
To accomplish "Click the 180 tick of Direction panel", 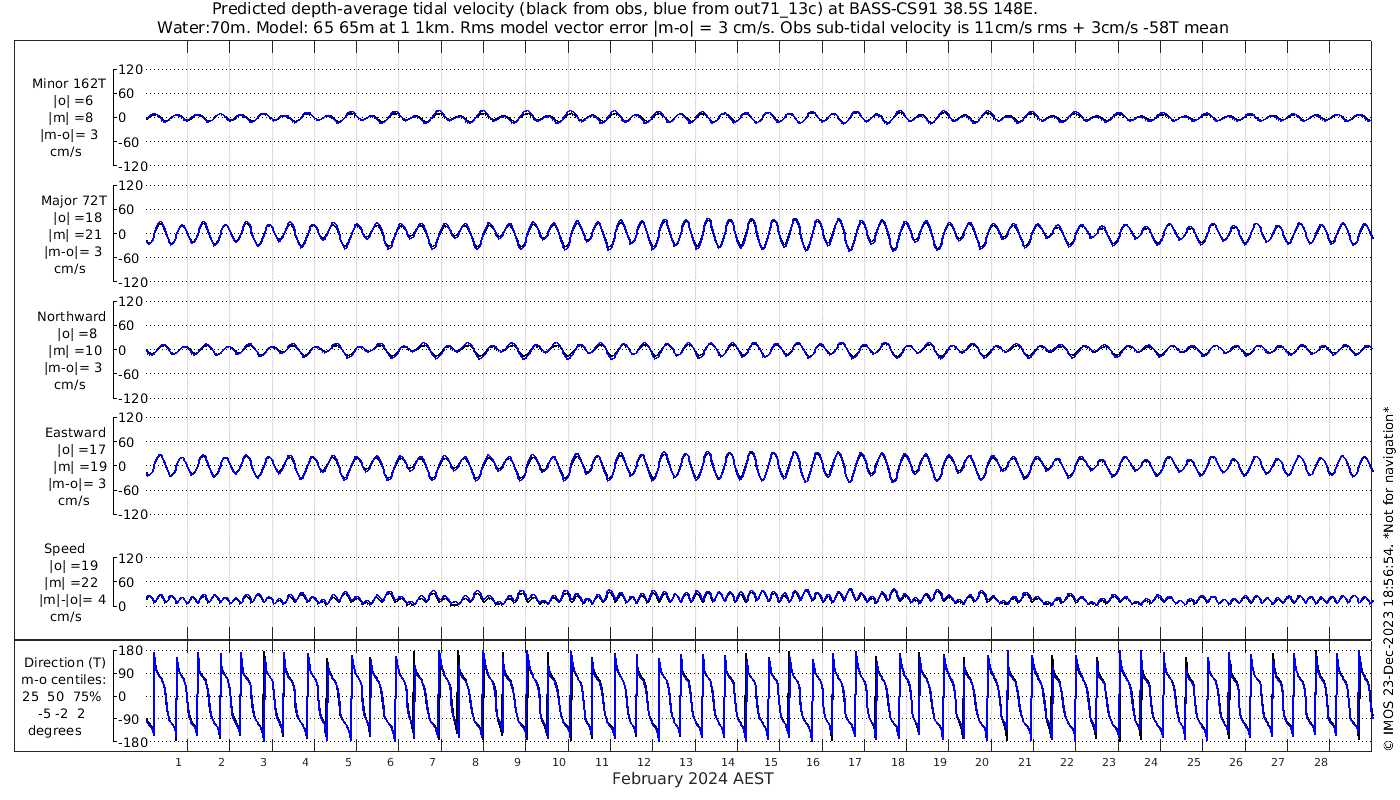I will pyautogui.click(x=130, y=650).
